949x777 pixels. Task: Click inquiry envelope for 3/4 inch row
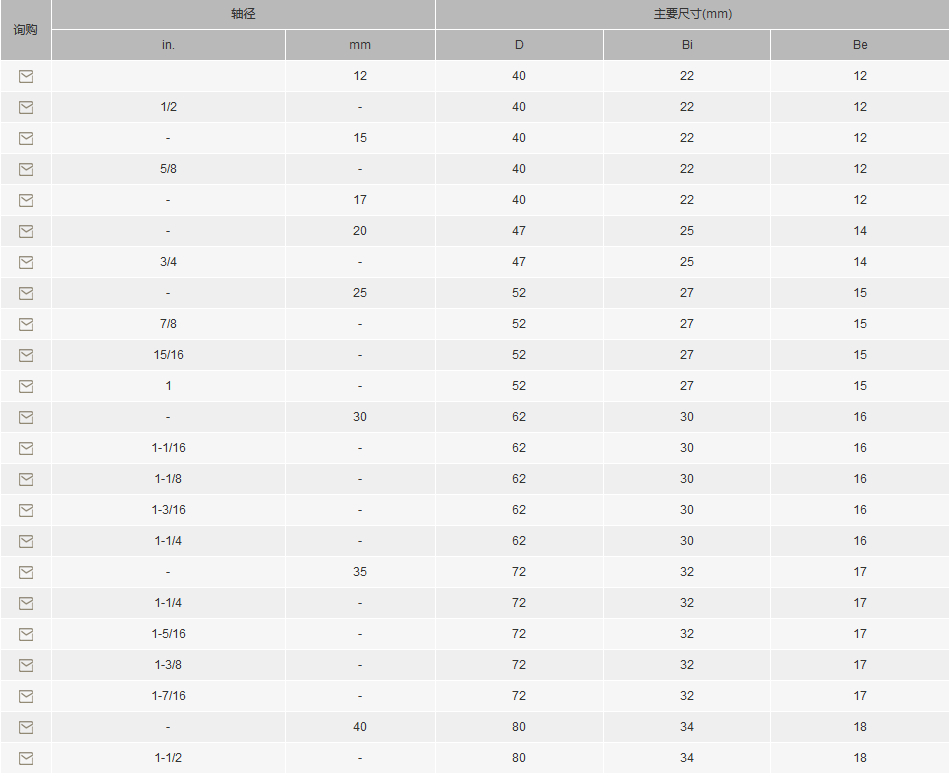click(26, 263)
